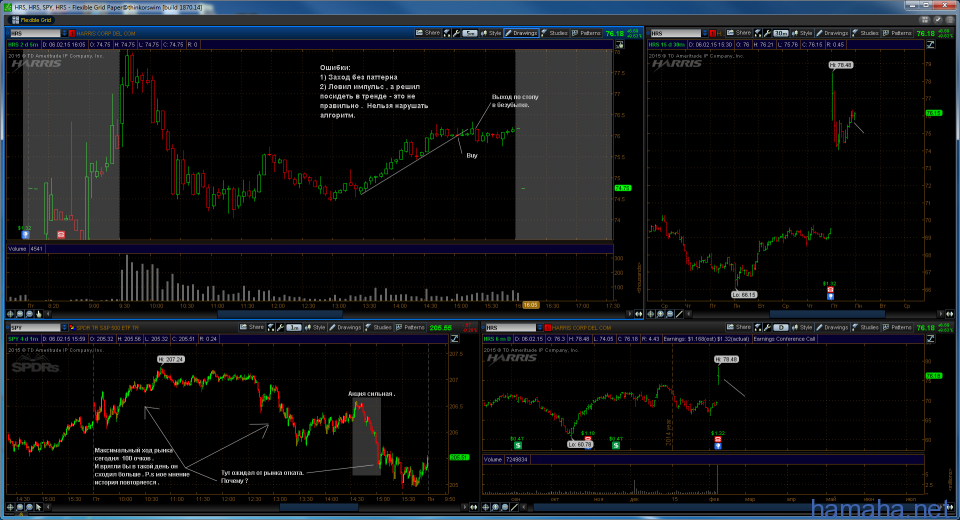Open Style menu in top-left HRS chart

[491, 33]
